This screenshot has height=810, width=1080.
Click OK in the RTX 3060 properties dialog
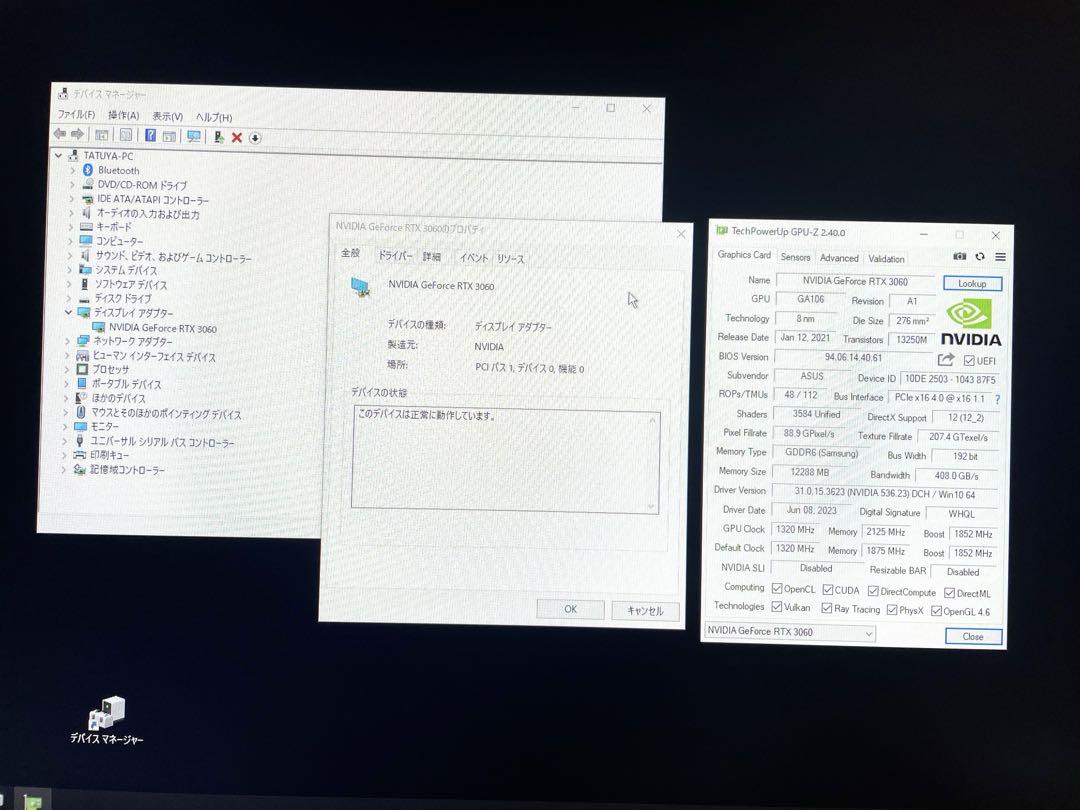click(570, 609)
